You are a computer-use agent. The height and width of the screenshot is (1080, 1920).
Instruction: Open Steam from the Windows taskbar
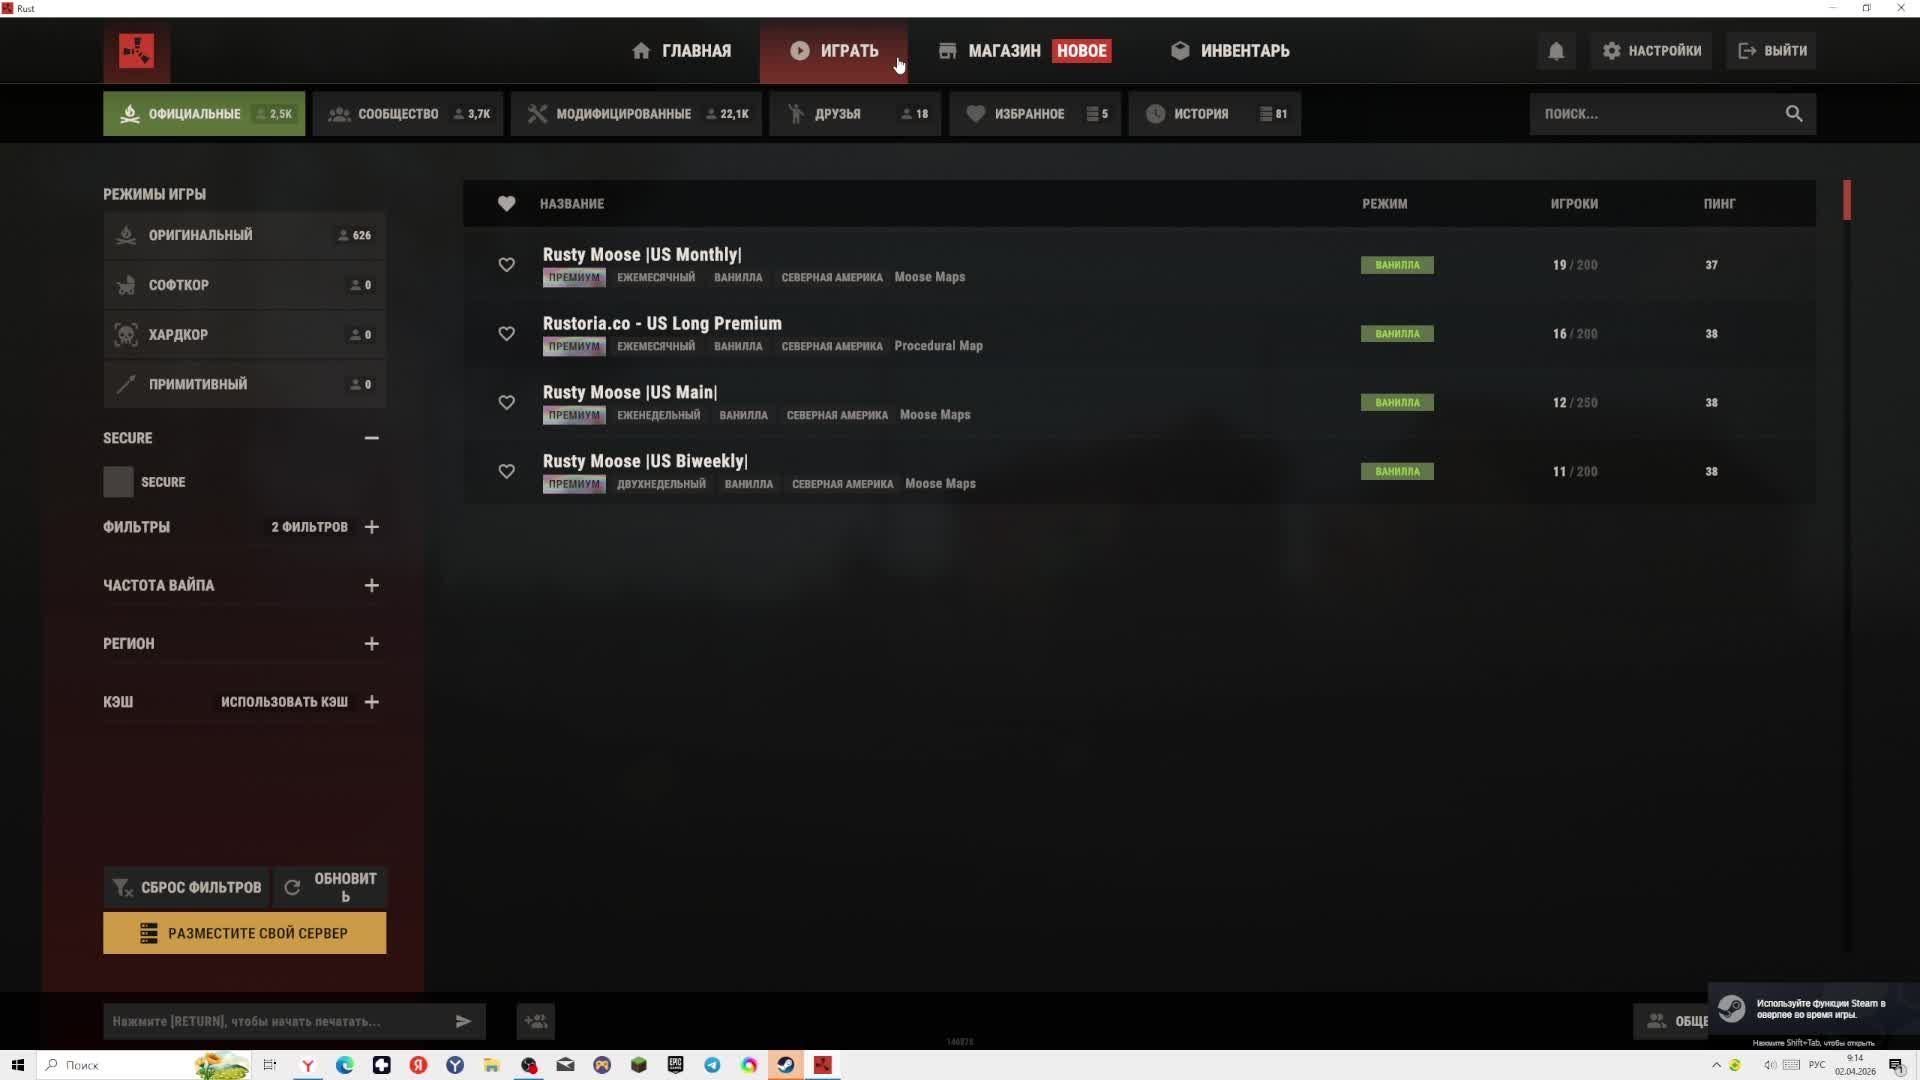pyautogui.click(x=786, y=1065)
